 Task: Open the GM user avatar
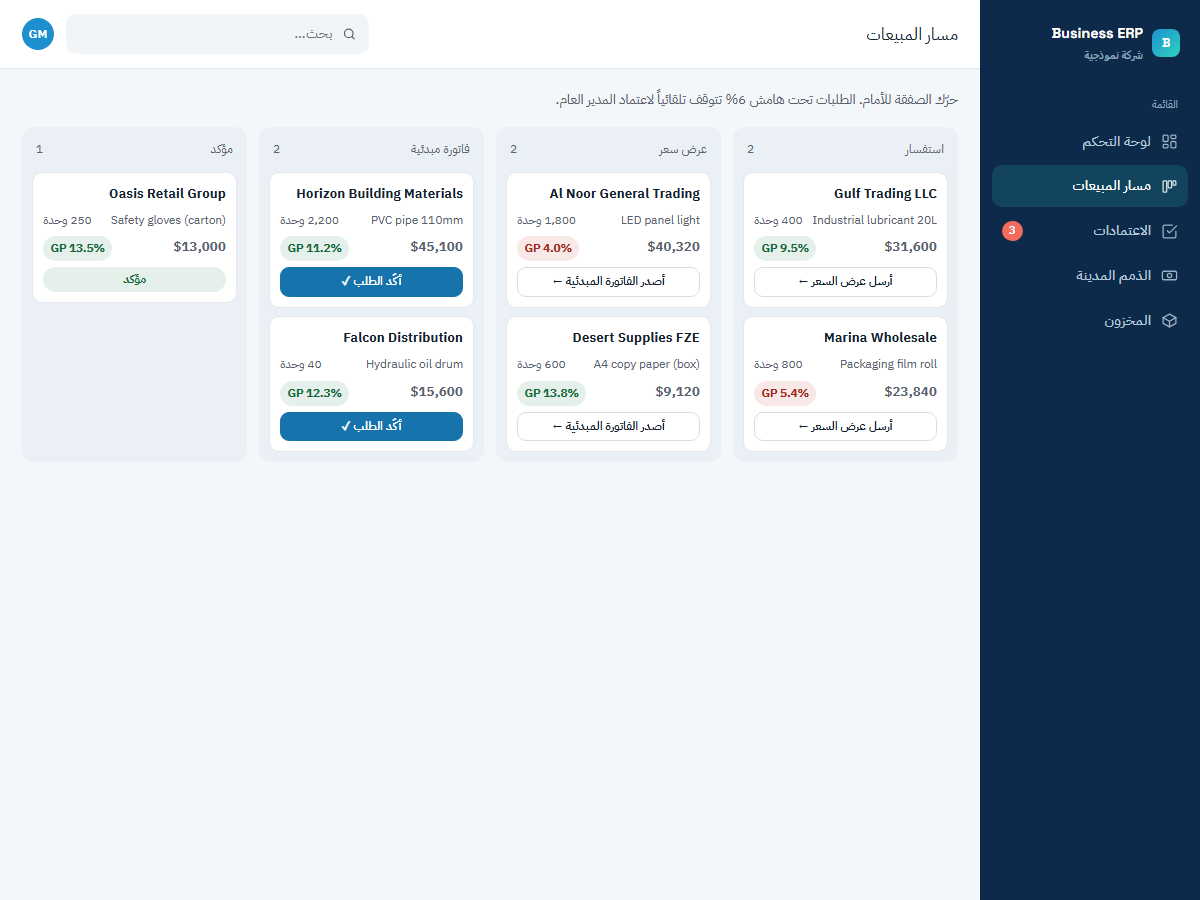38,34
